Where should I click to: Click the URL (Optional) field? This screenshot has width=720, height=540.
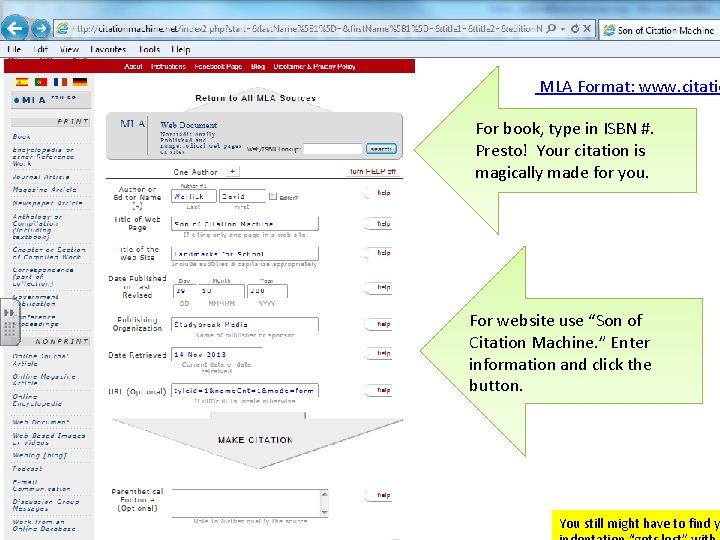(245, 390)
